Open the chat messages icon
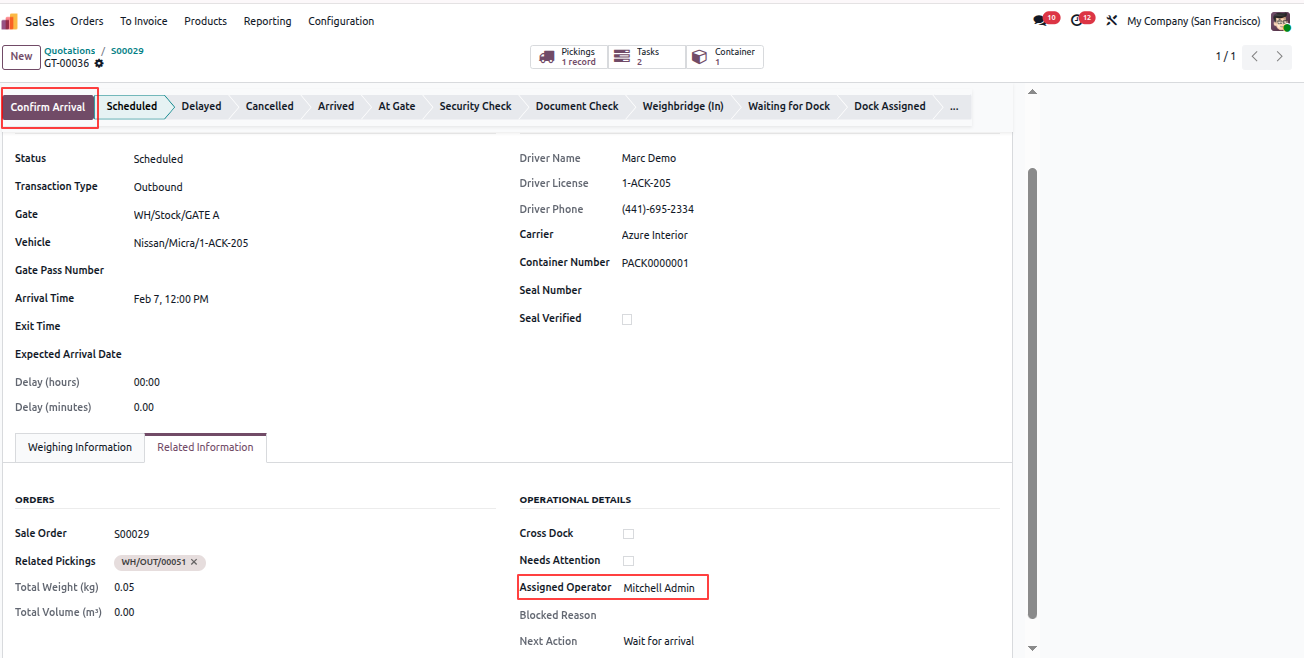Image resolution: width=1304 pixels, height=658 pixels. point(1040,21)
